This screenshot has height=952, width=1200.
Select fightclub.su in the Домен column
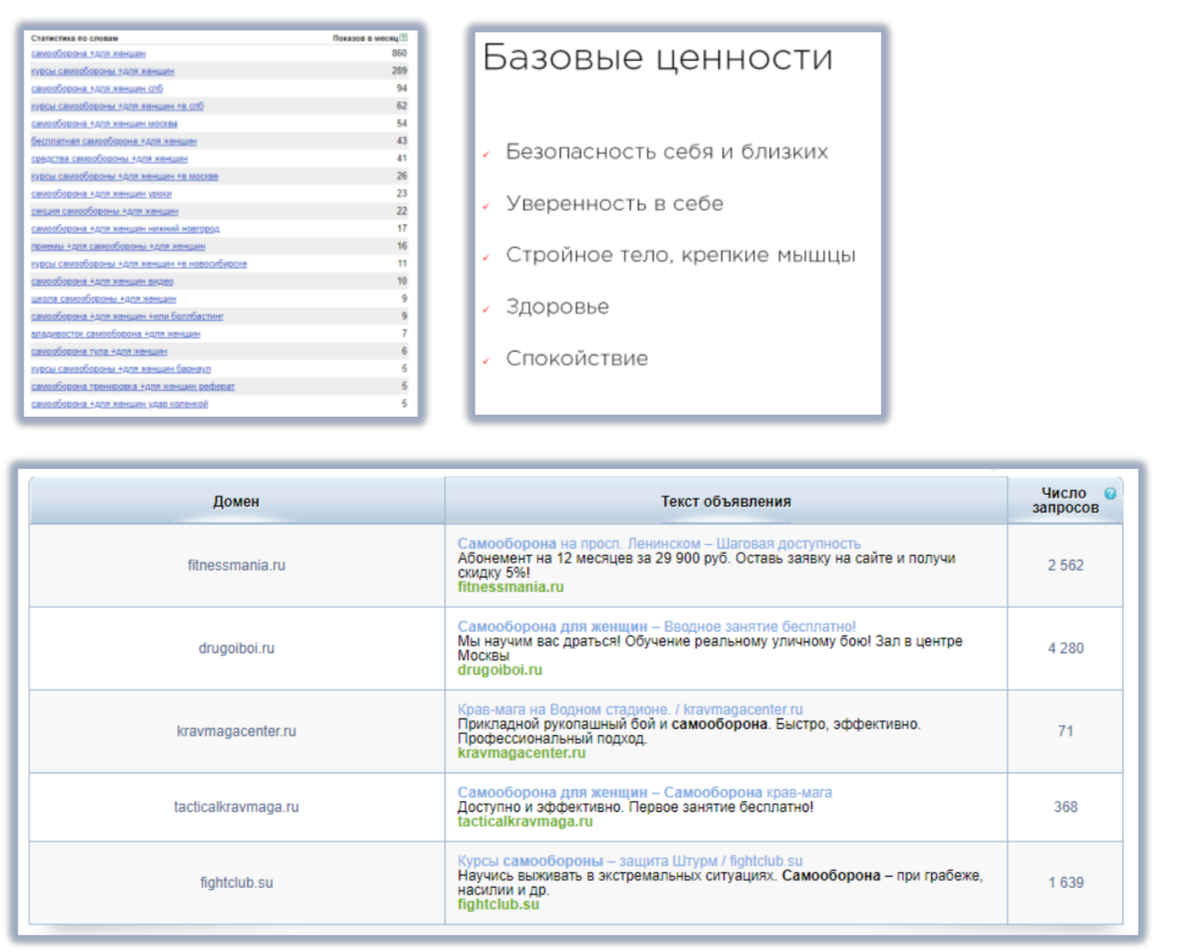pos(236,883)
